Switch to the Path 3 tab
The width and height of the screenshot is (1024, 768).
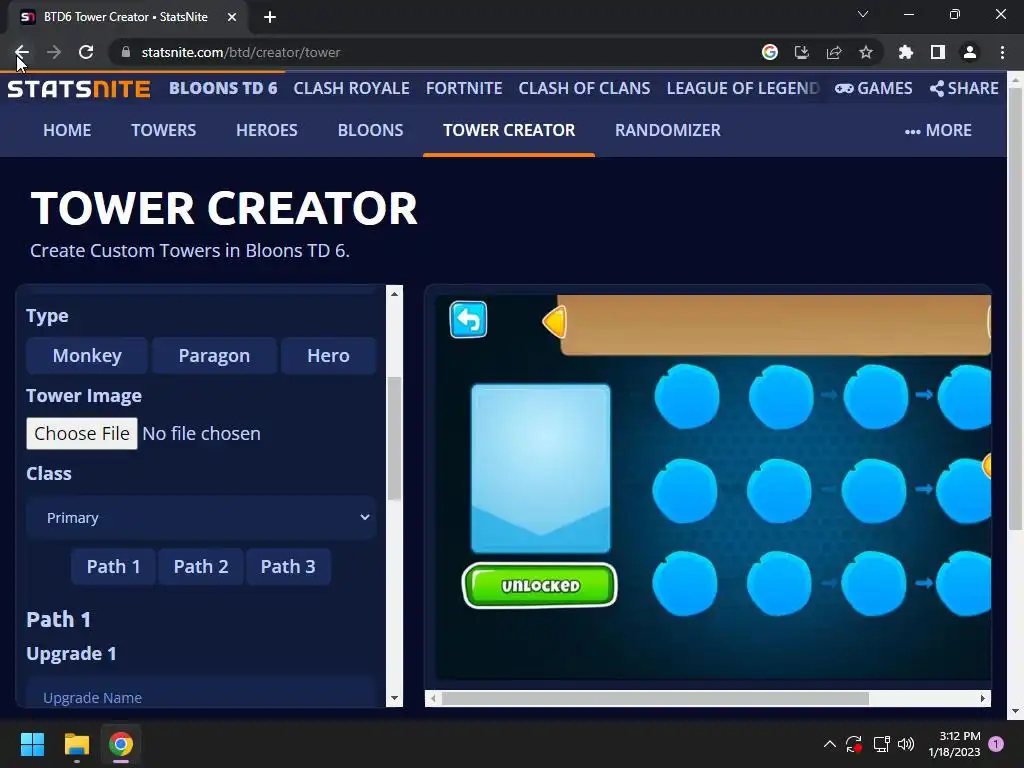(288, 566)
